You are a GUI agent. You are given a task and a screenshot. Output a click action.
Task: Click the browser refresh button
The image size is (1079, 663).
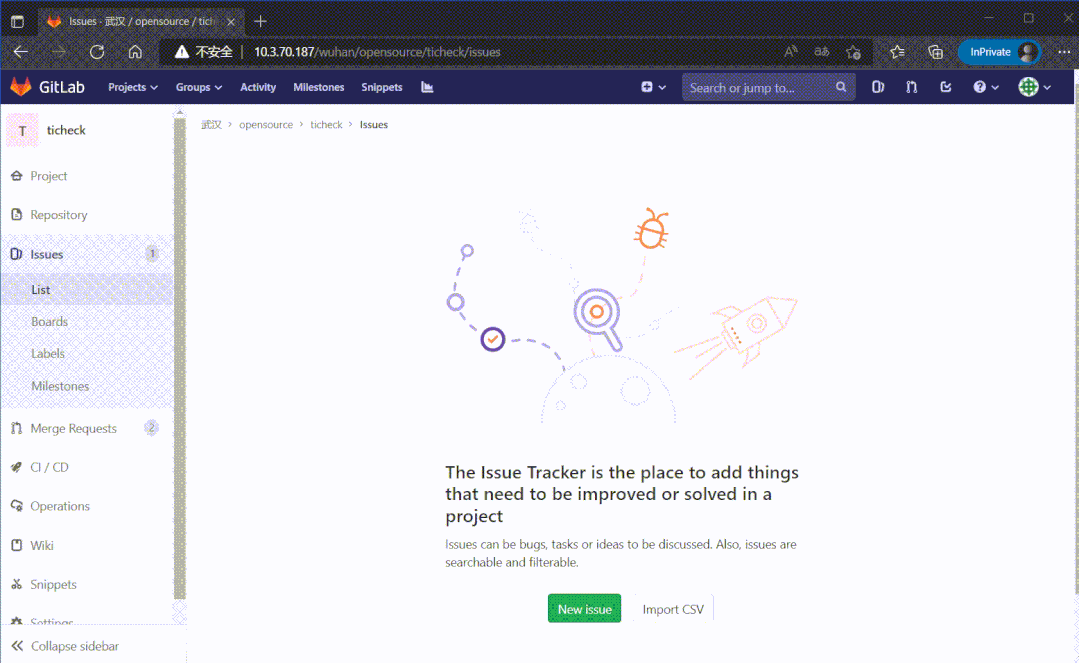click(97, 52)
